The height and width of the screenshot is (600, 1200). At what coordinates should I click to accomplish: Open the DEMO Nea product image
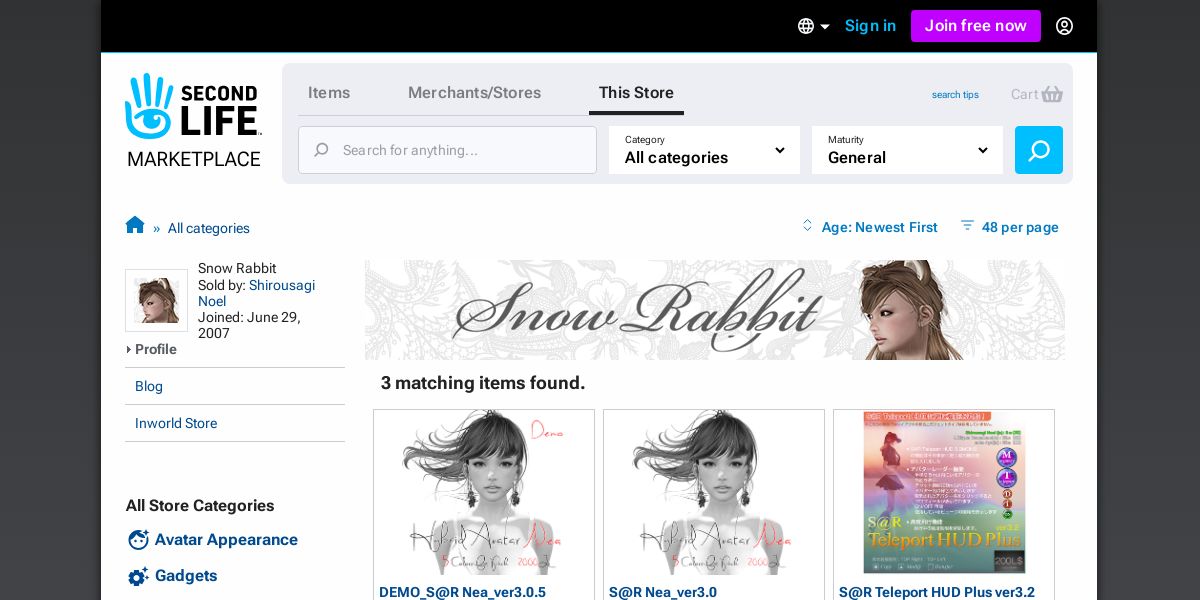pos(484,492)
